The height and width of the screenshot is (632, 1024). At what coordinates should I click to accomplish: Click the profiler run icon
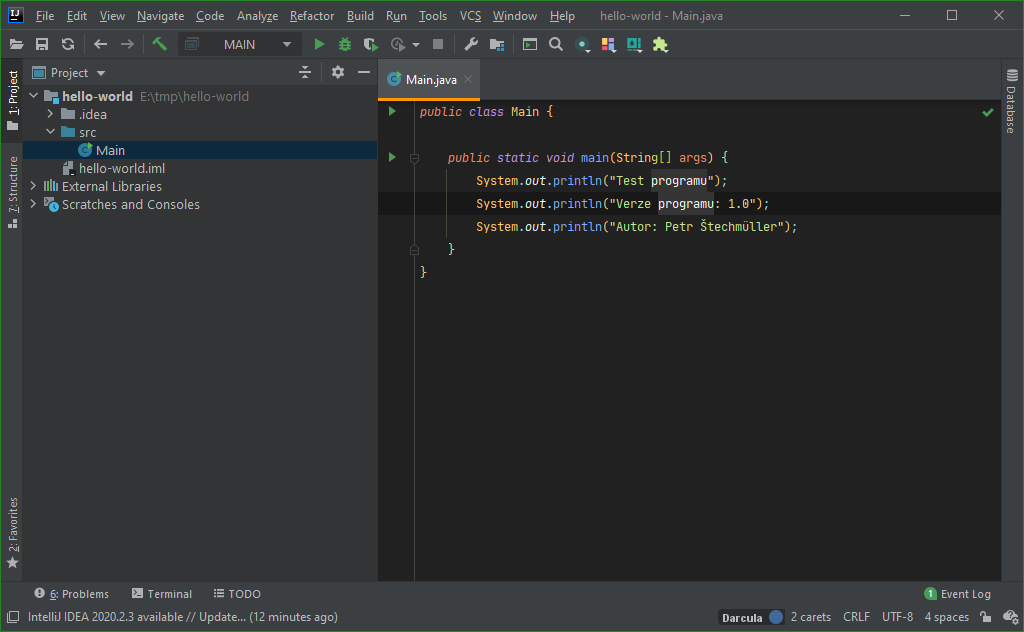coord(398,44)
